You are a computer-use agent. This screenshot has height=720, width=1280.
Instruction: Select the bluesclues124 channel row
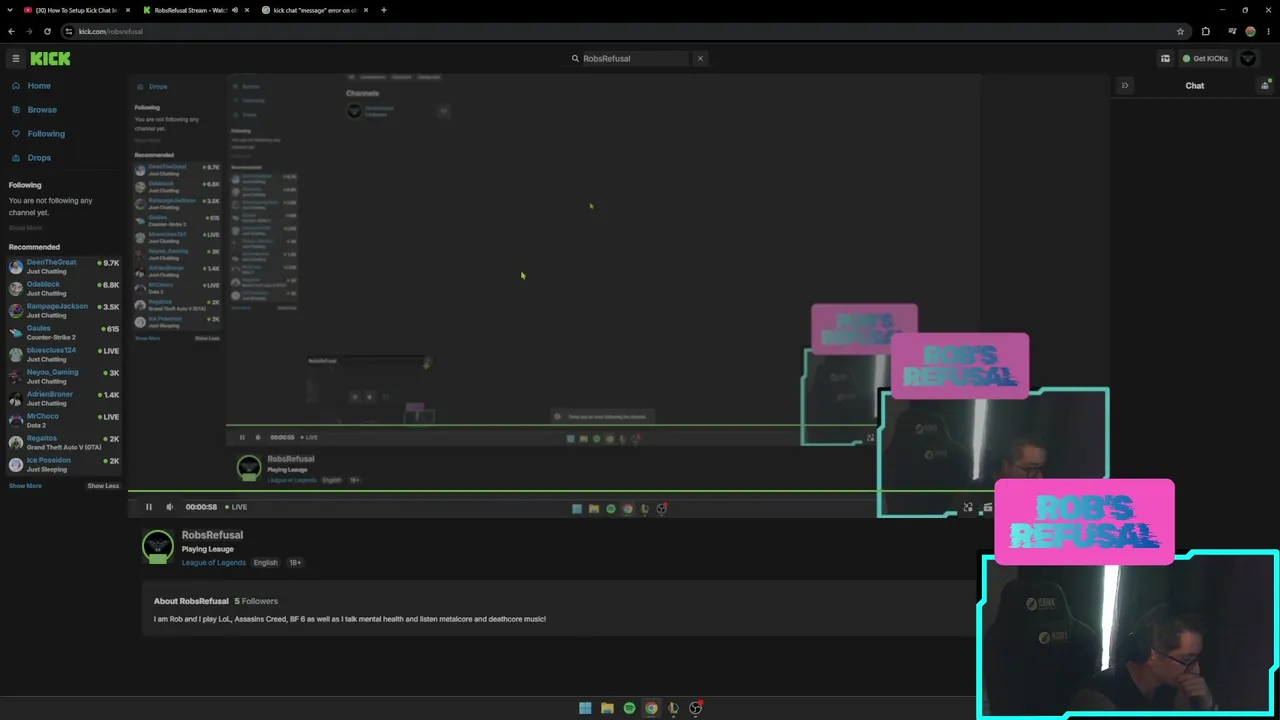point(63,354)
